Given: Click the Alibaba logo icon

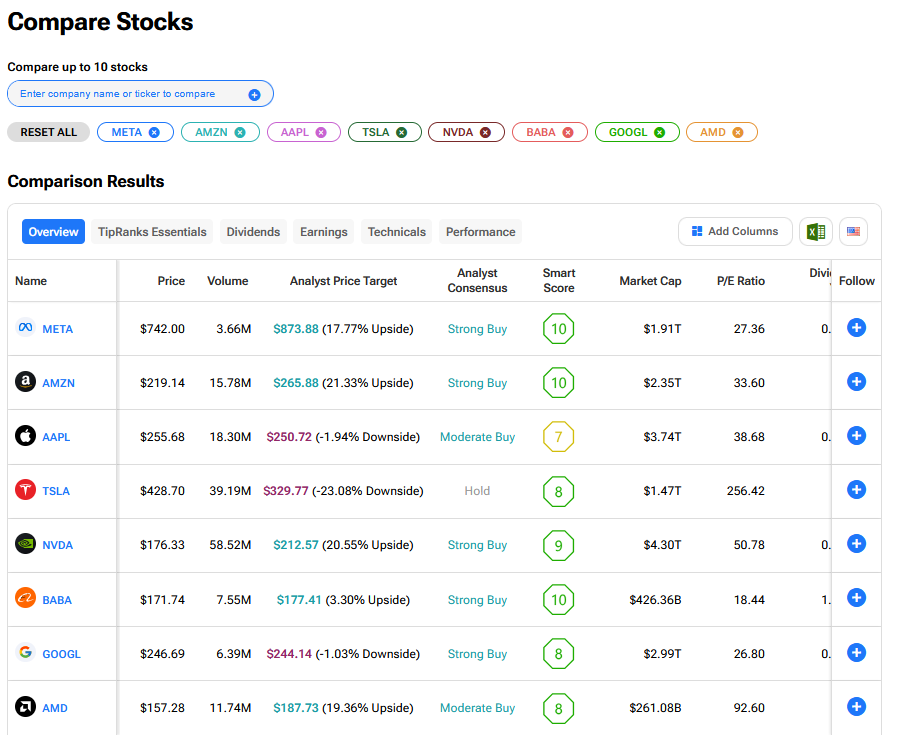Looking at the screenshot, I should coord(25,598).
